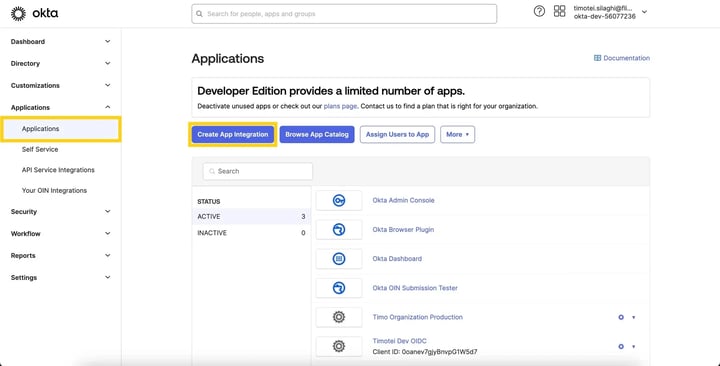Filter by INACTIVE status
Viewport: 720px width, 366px height.
tap(251, 233)
